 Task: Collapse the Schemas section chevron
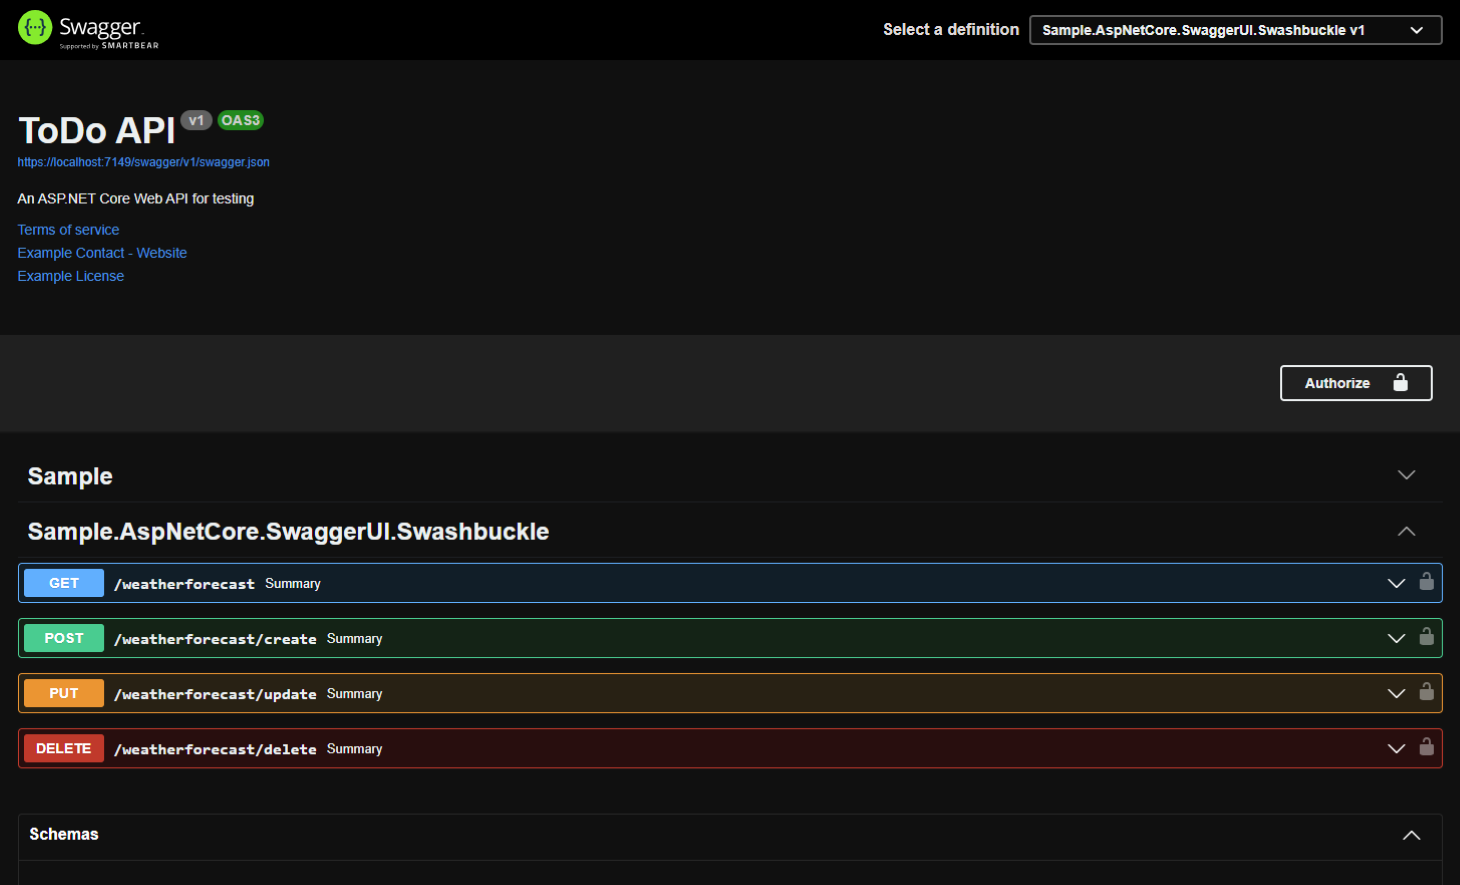pos(1412,835)
